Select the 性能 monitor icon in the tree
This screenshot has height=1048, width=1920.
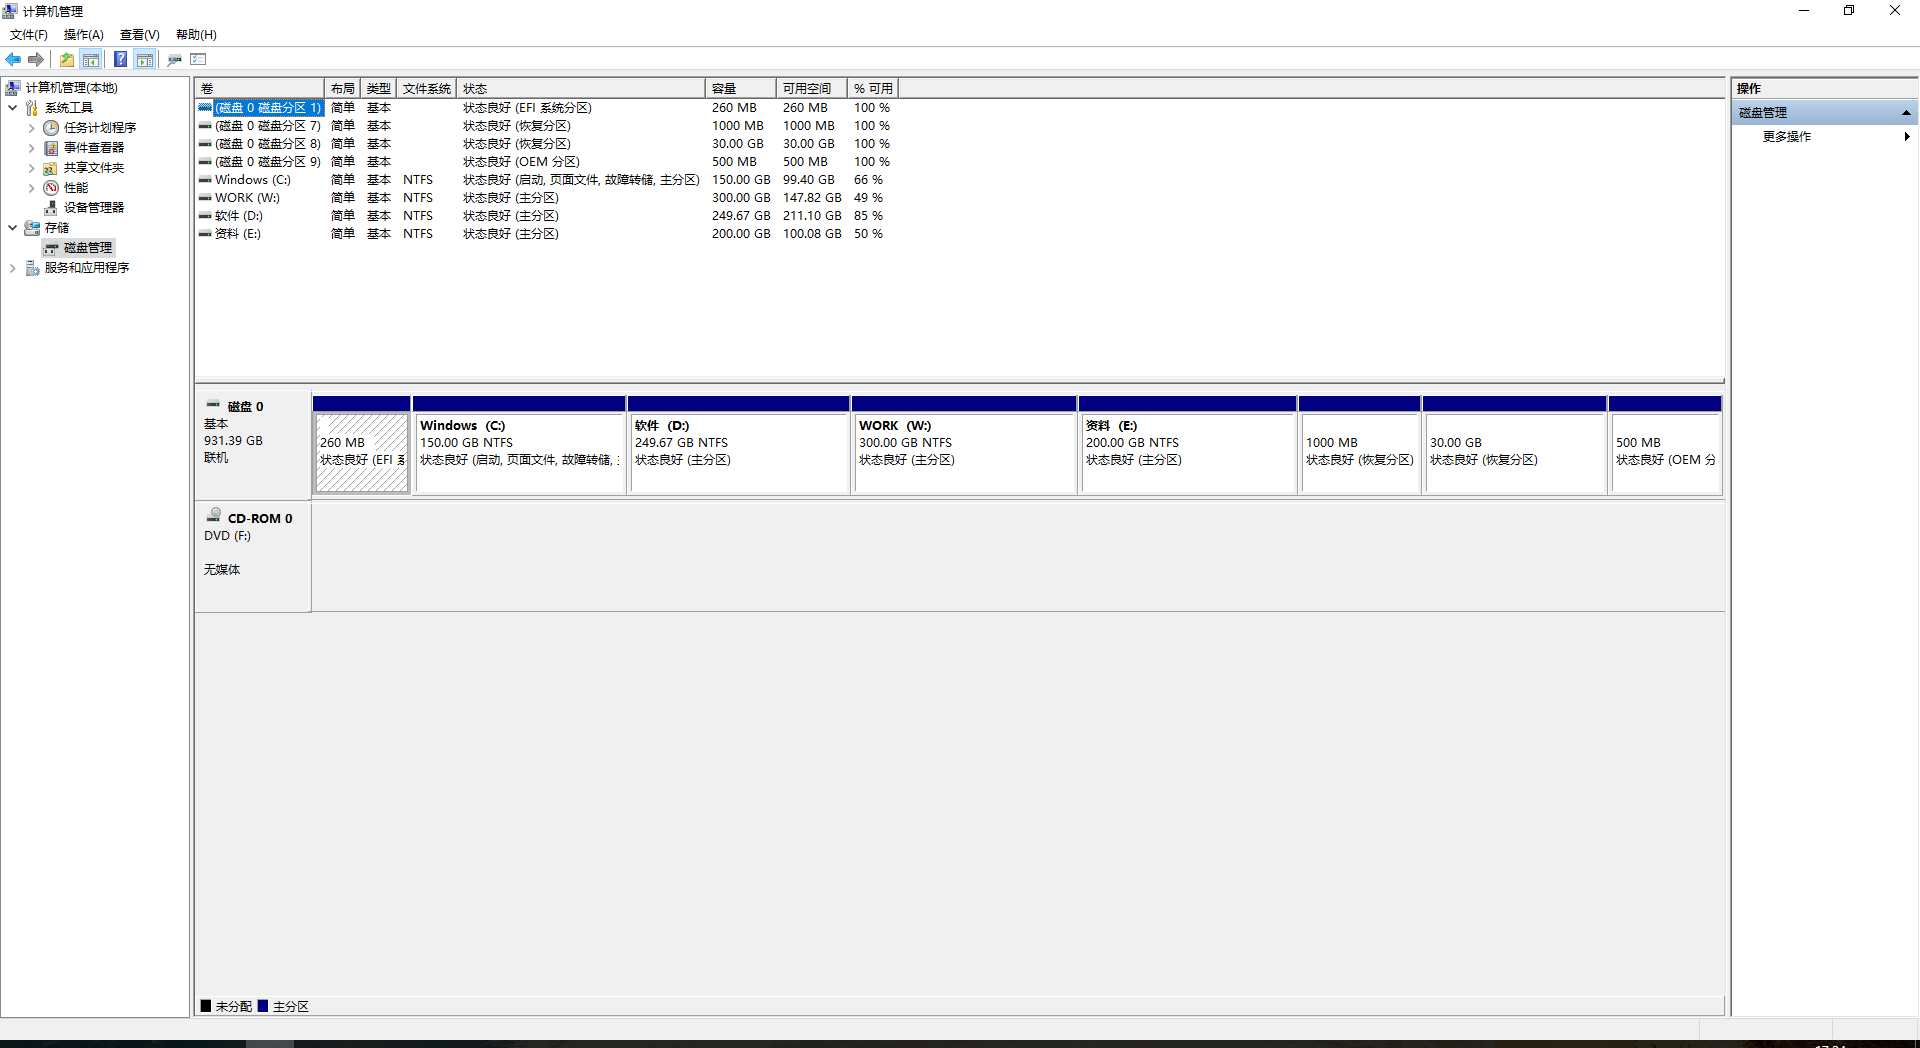pyautogui.click(x=51, y=188)
